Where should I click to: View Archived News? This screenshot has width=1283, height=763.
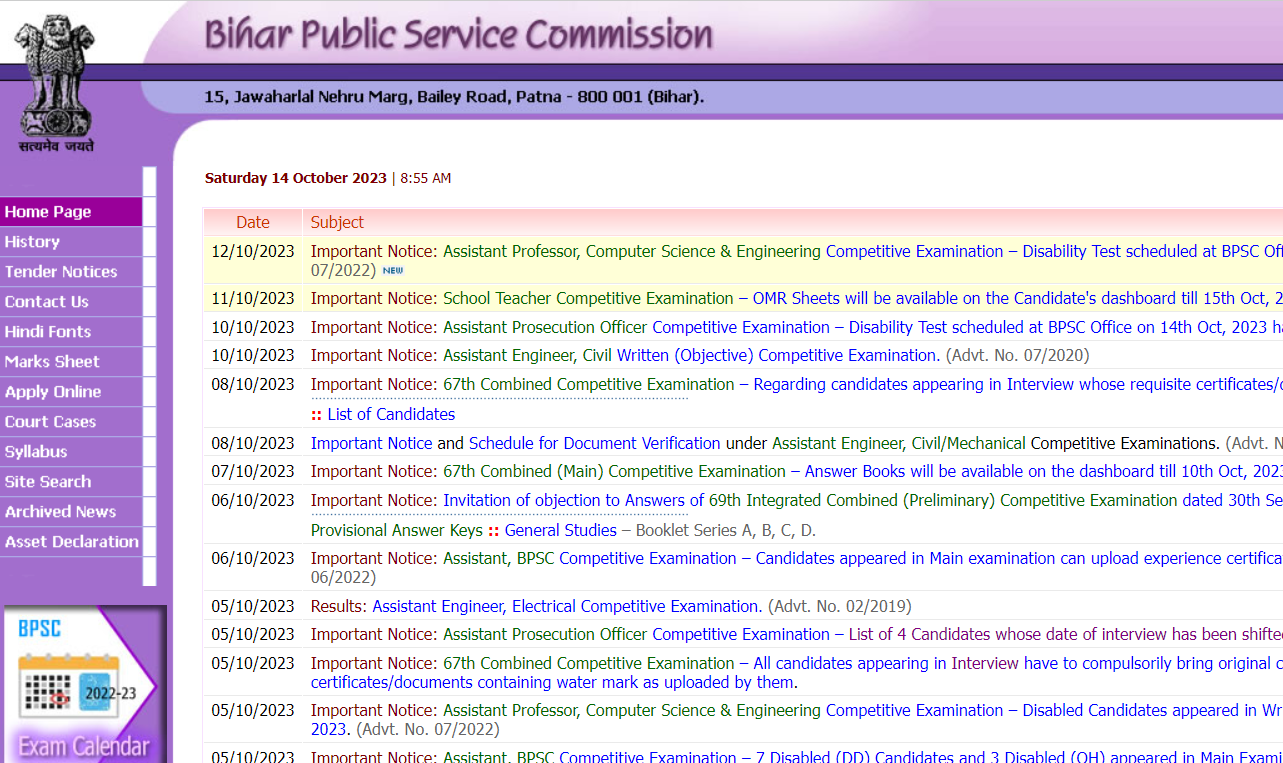click(71, 512)
